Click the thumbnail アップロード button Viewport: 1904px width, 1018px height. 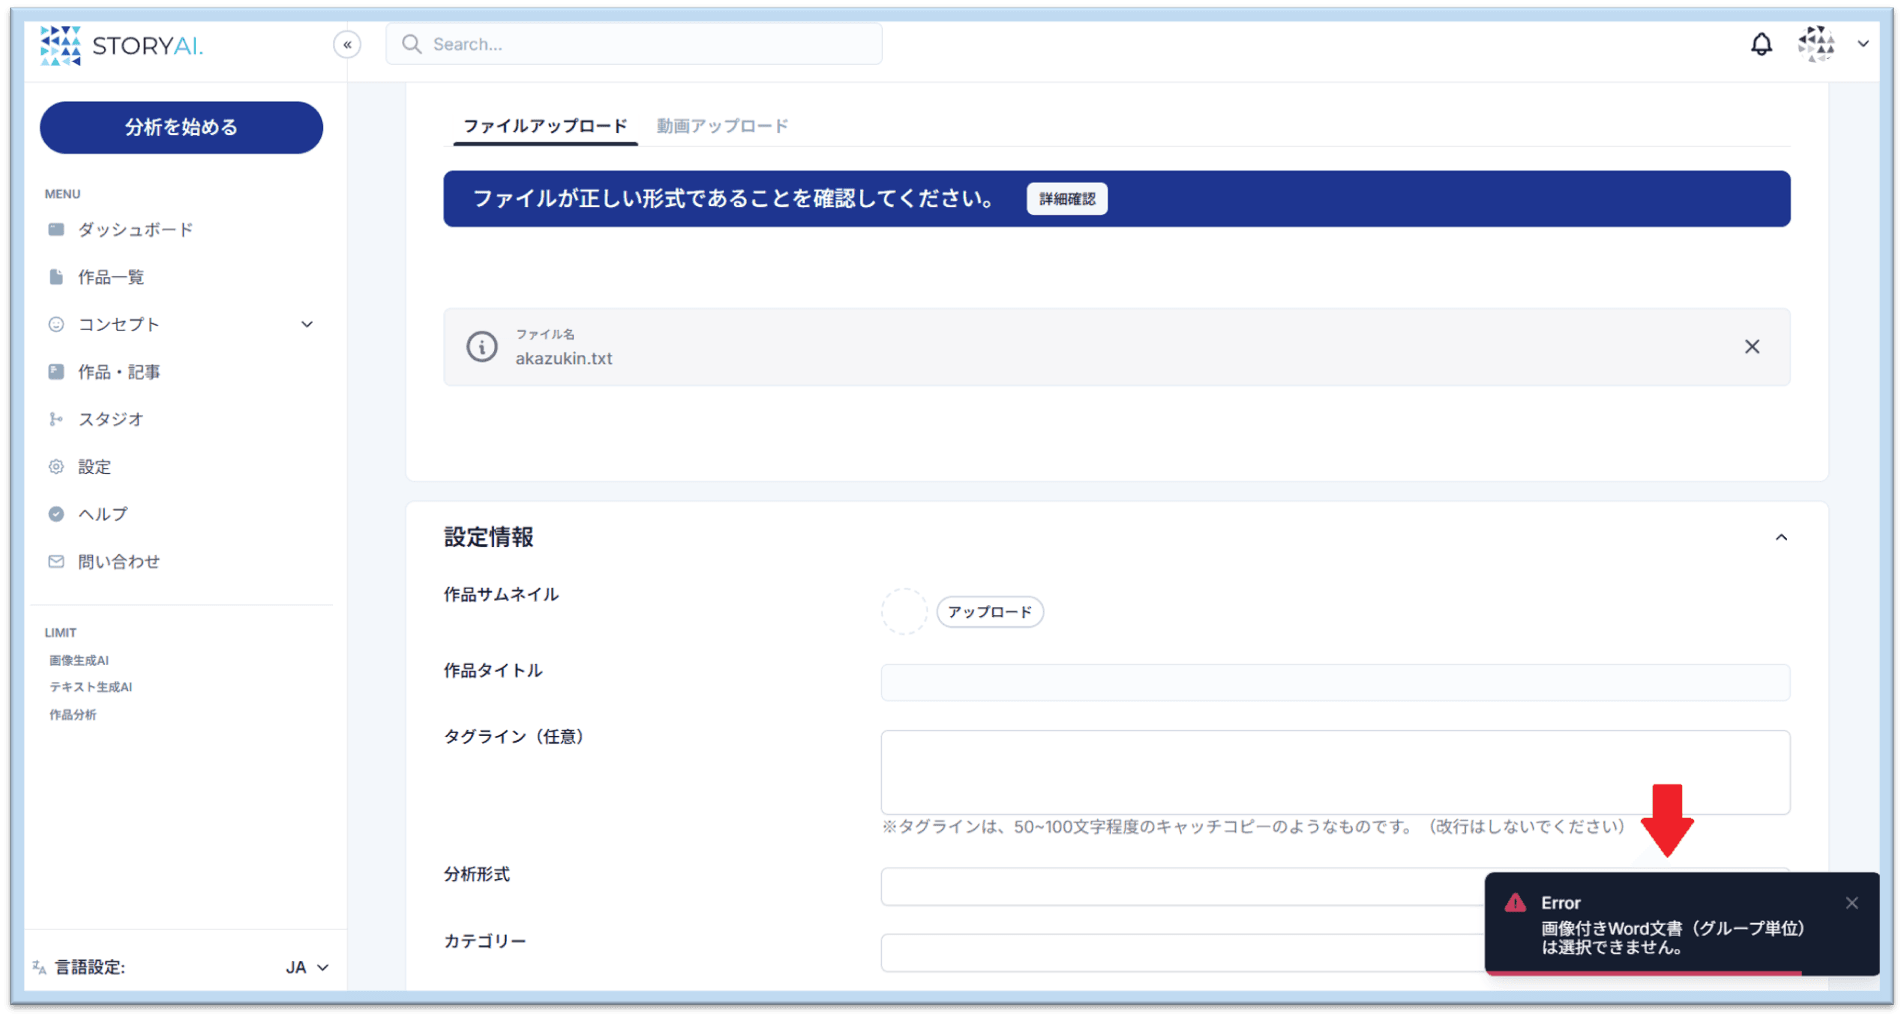tap(990, 612)
